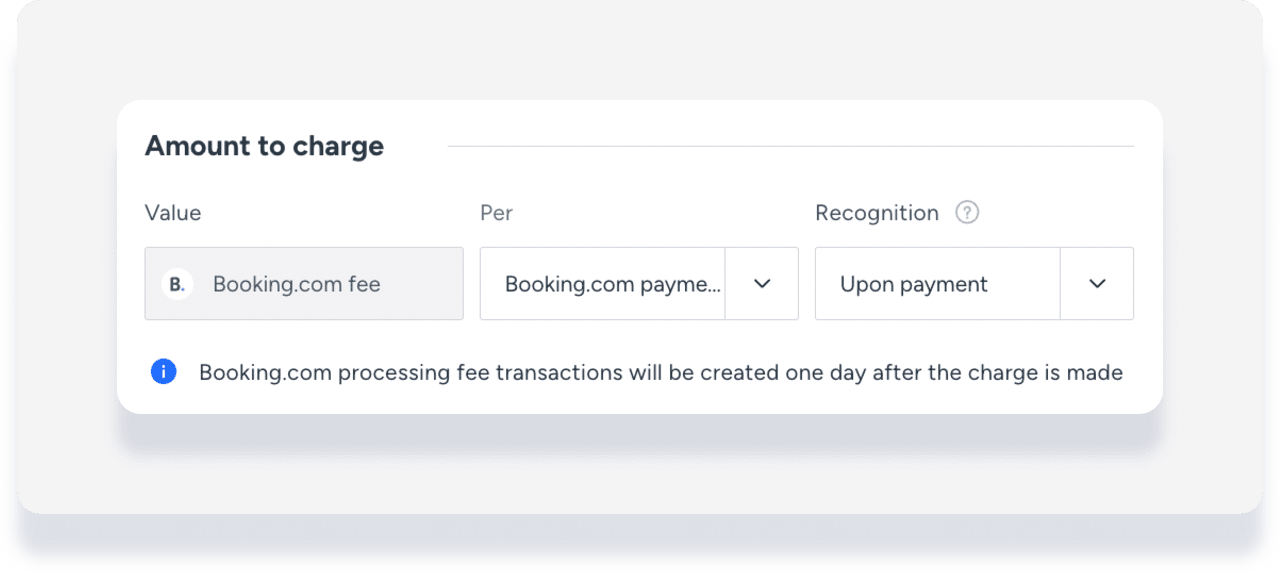The height and width of the screenshot is (573, 1280).
Task: Click the divider line beside the heading
Action: coord(790,147)
